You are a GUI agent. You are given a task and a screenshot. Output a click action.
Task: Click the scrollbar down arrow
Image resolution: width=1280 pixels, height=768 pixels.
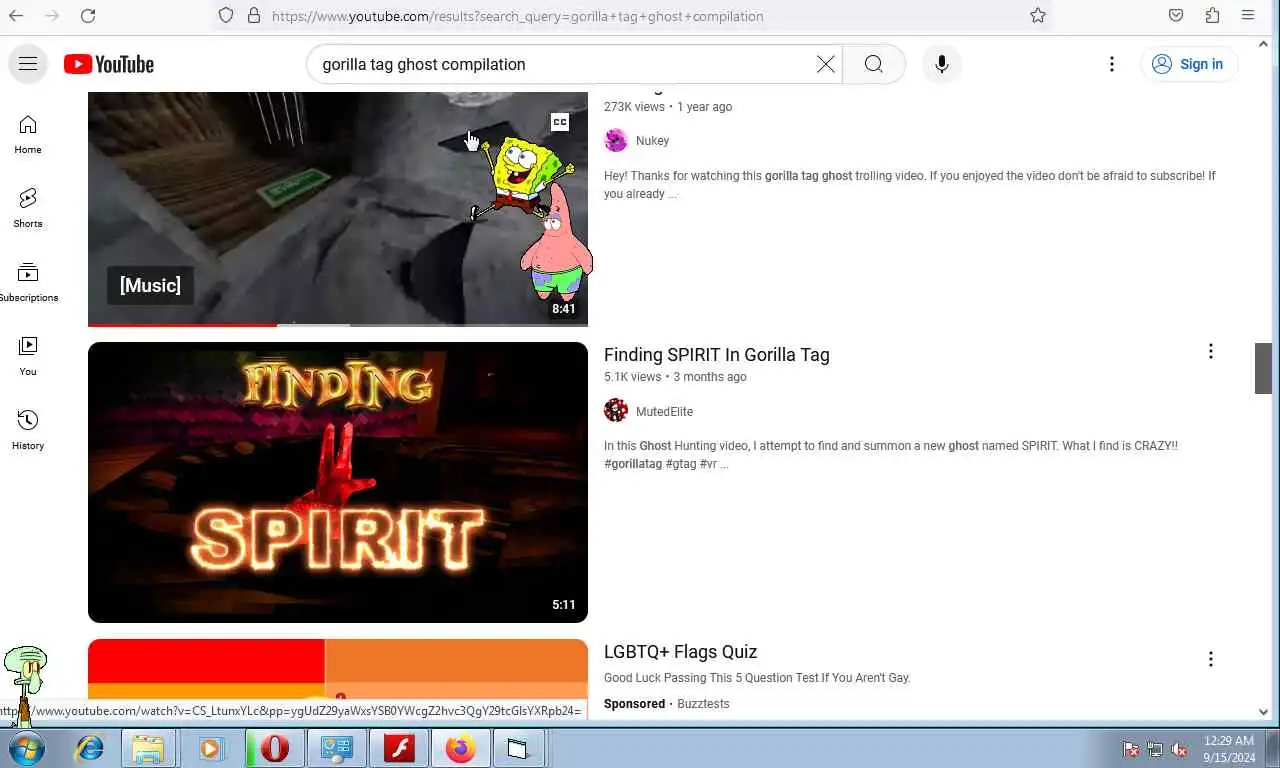pyautogui.click(x=1263, y=712)
